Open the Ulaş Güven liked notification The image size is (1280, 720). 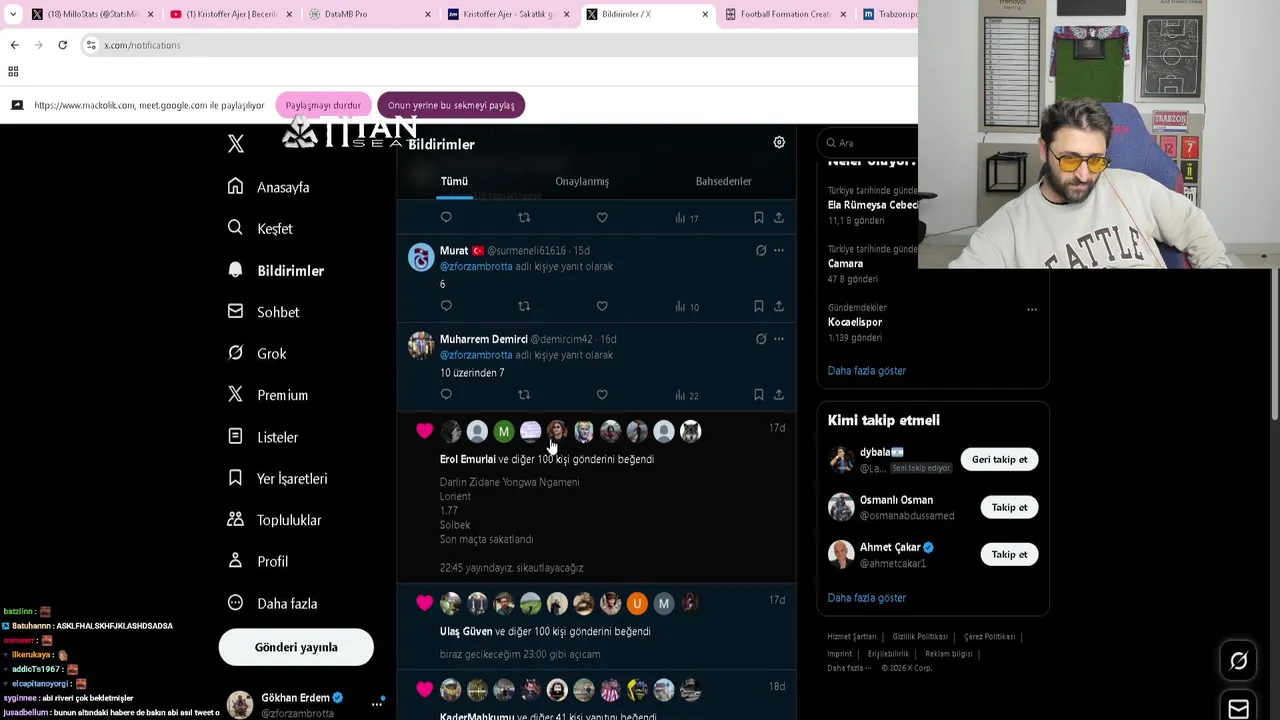coord(597,627)
